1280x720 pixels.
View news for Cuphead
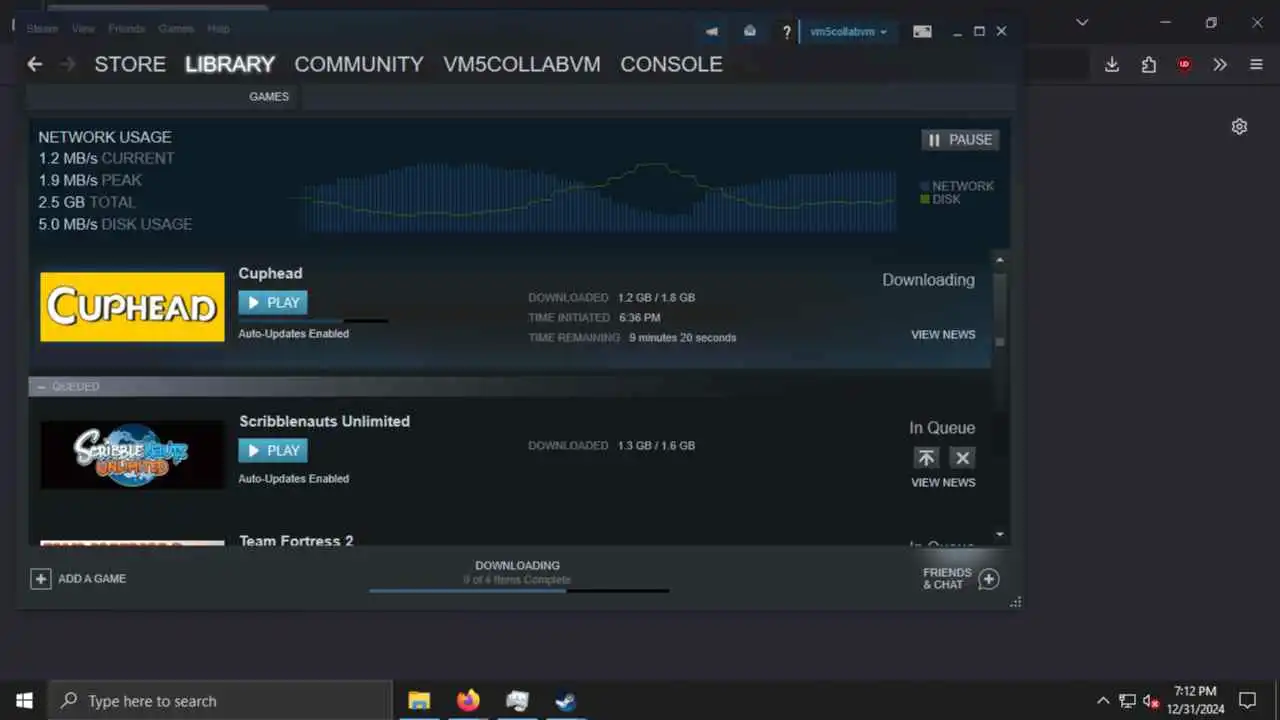943,335
